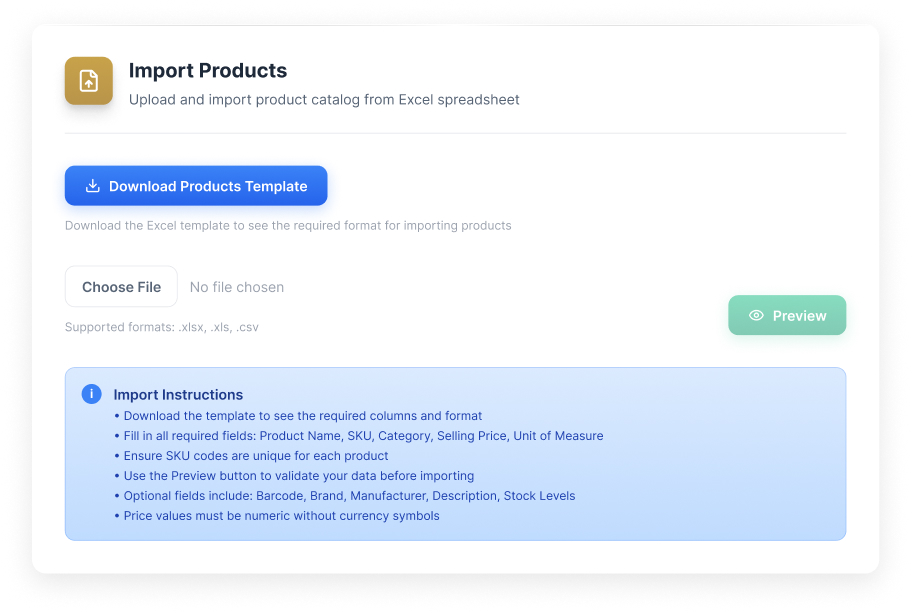
Task: Click the 'No file chosen' text
Action: click(237, 287)
